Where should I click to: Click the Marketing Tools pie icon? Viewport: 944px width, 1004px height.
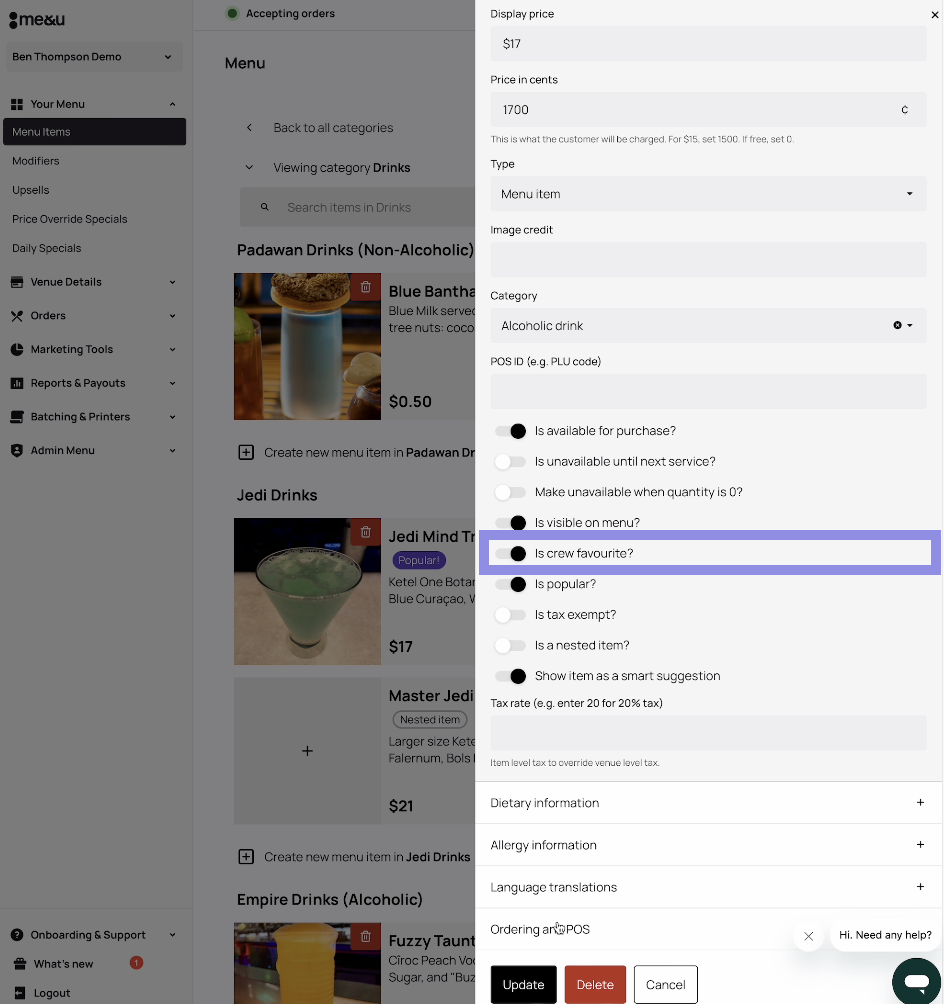coord(17,350)
